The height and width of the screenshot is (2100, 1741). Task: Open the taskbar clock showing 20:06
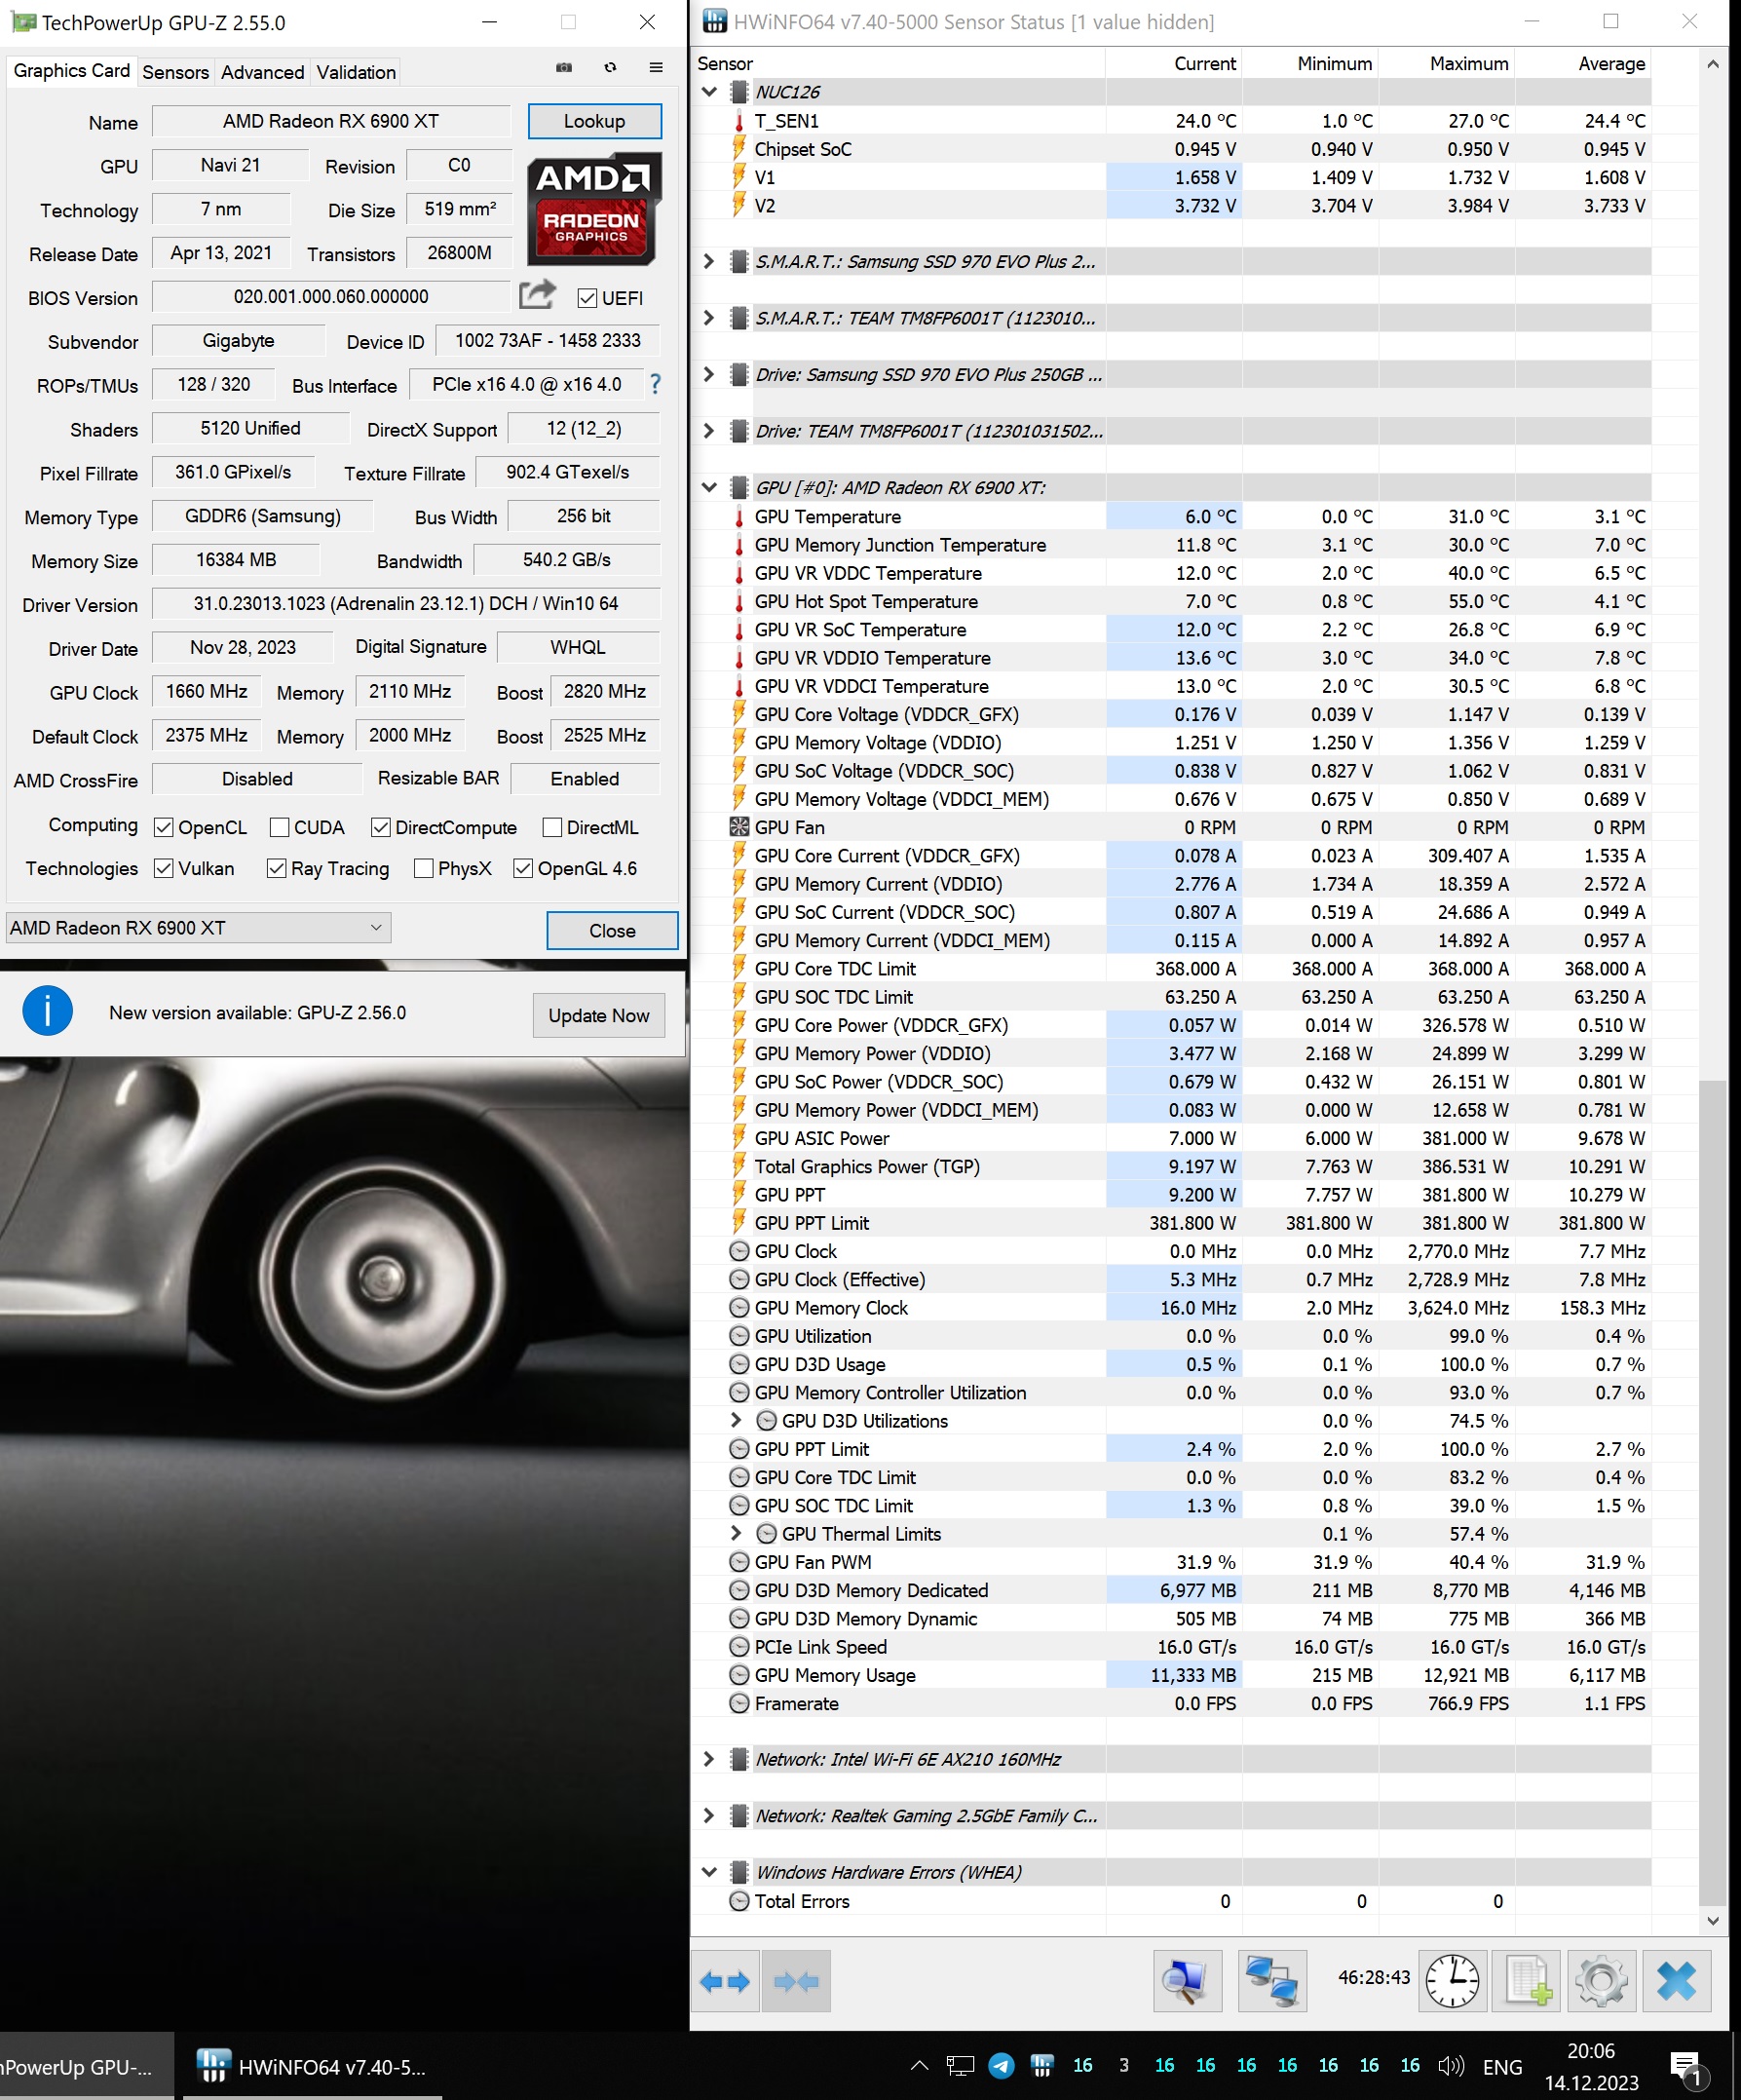[1591, 2066]
